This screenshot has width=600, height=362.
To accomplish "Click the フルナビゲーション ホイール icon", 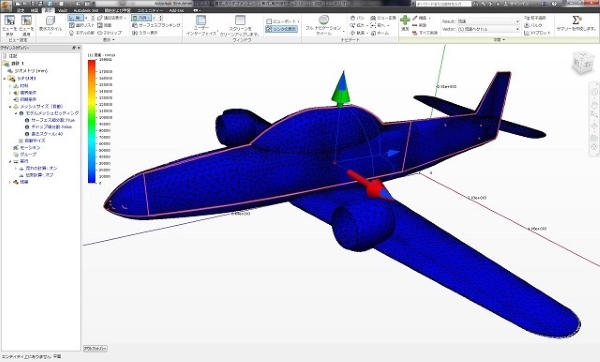I will point(324,20).
